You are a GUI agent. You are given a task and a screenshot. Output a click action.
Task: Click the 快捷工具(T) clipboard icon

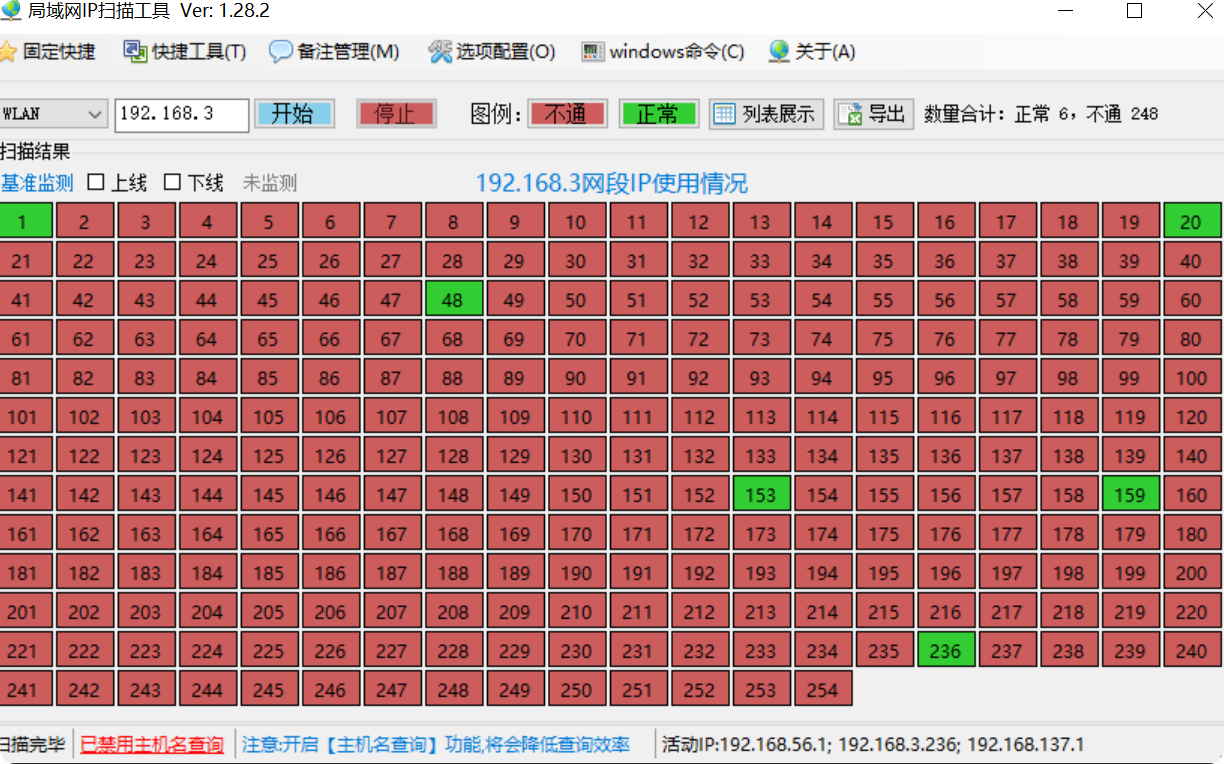pyautogui.click(x=133, y=51)
